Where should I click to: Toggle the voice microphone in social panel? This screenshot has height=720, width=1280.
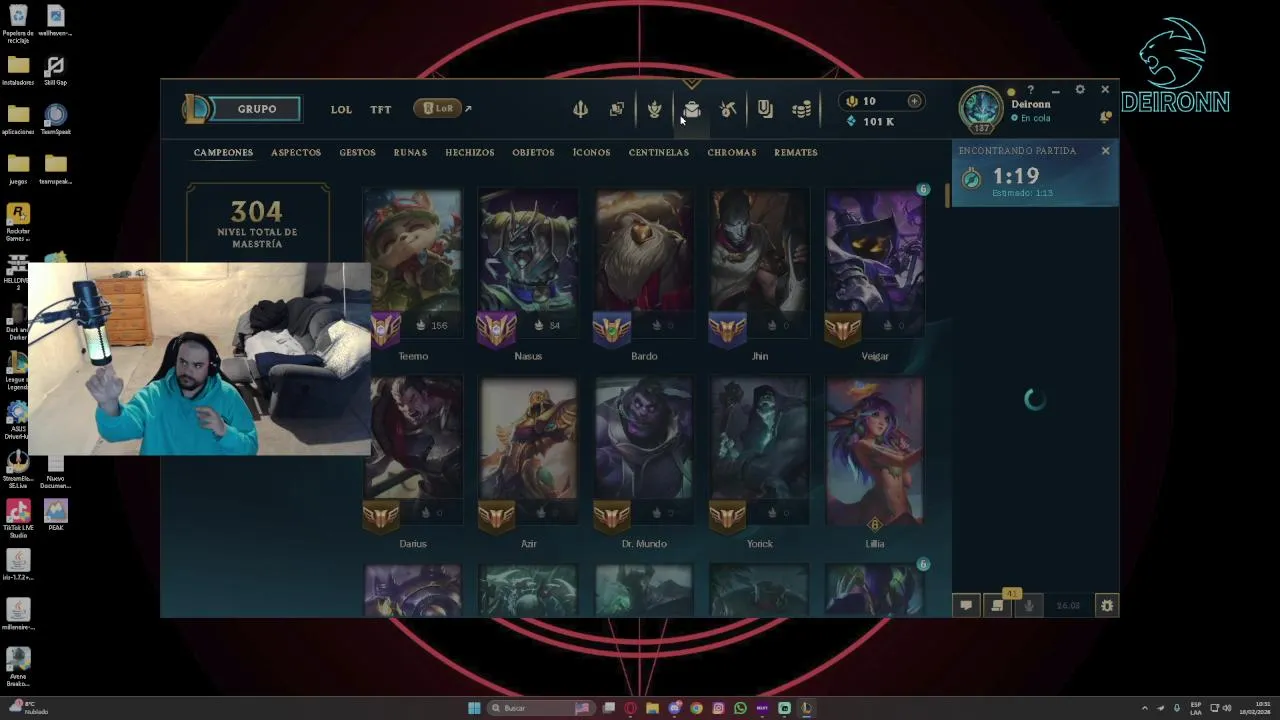pyautogui.click(x=1028, y=605)
